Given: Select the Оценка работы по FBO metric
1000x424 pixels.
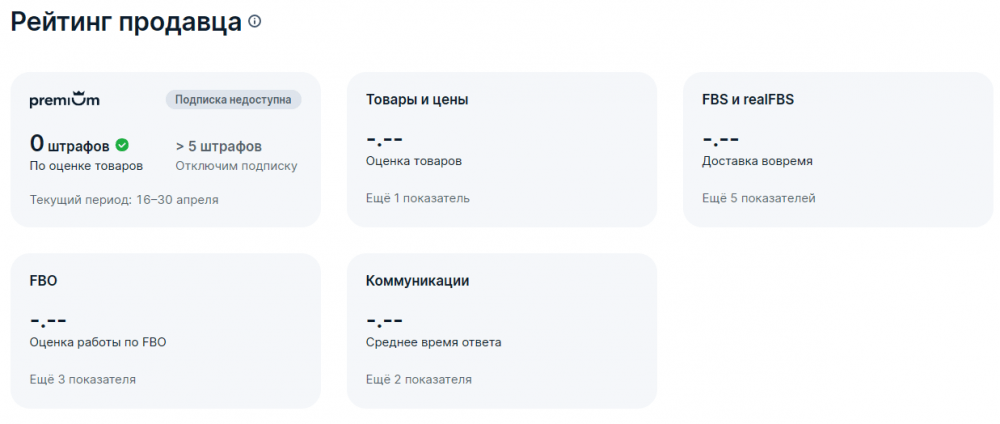Looking at the screenshot, I should point(98,342).
